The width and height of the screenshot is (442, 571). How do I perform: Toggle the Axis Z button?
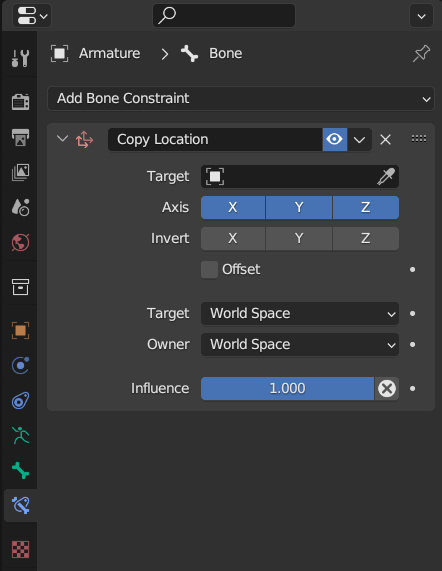click(366, 208)
